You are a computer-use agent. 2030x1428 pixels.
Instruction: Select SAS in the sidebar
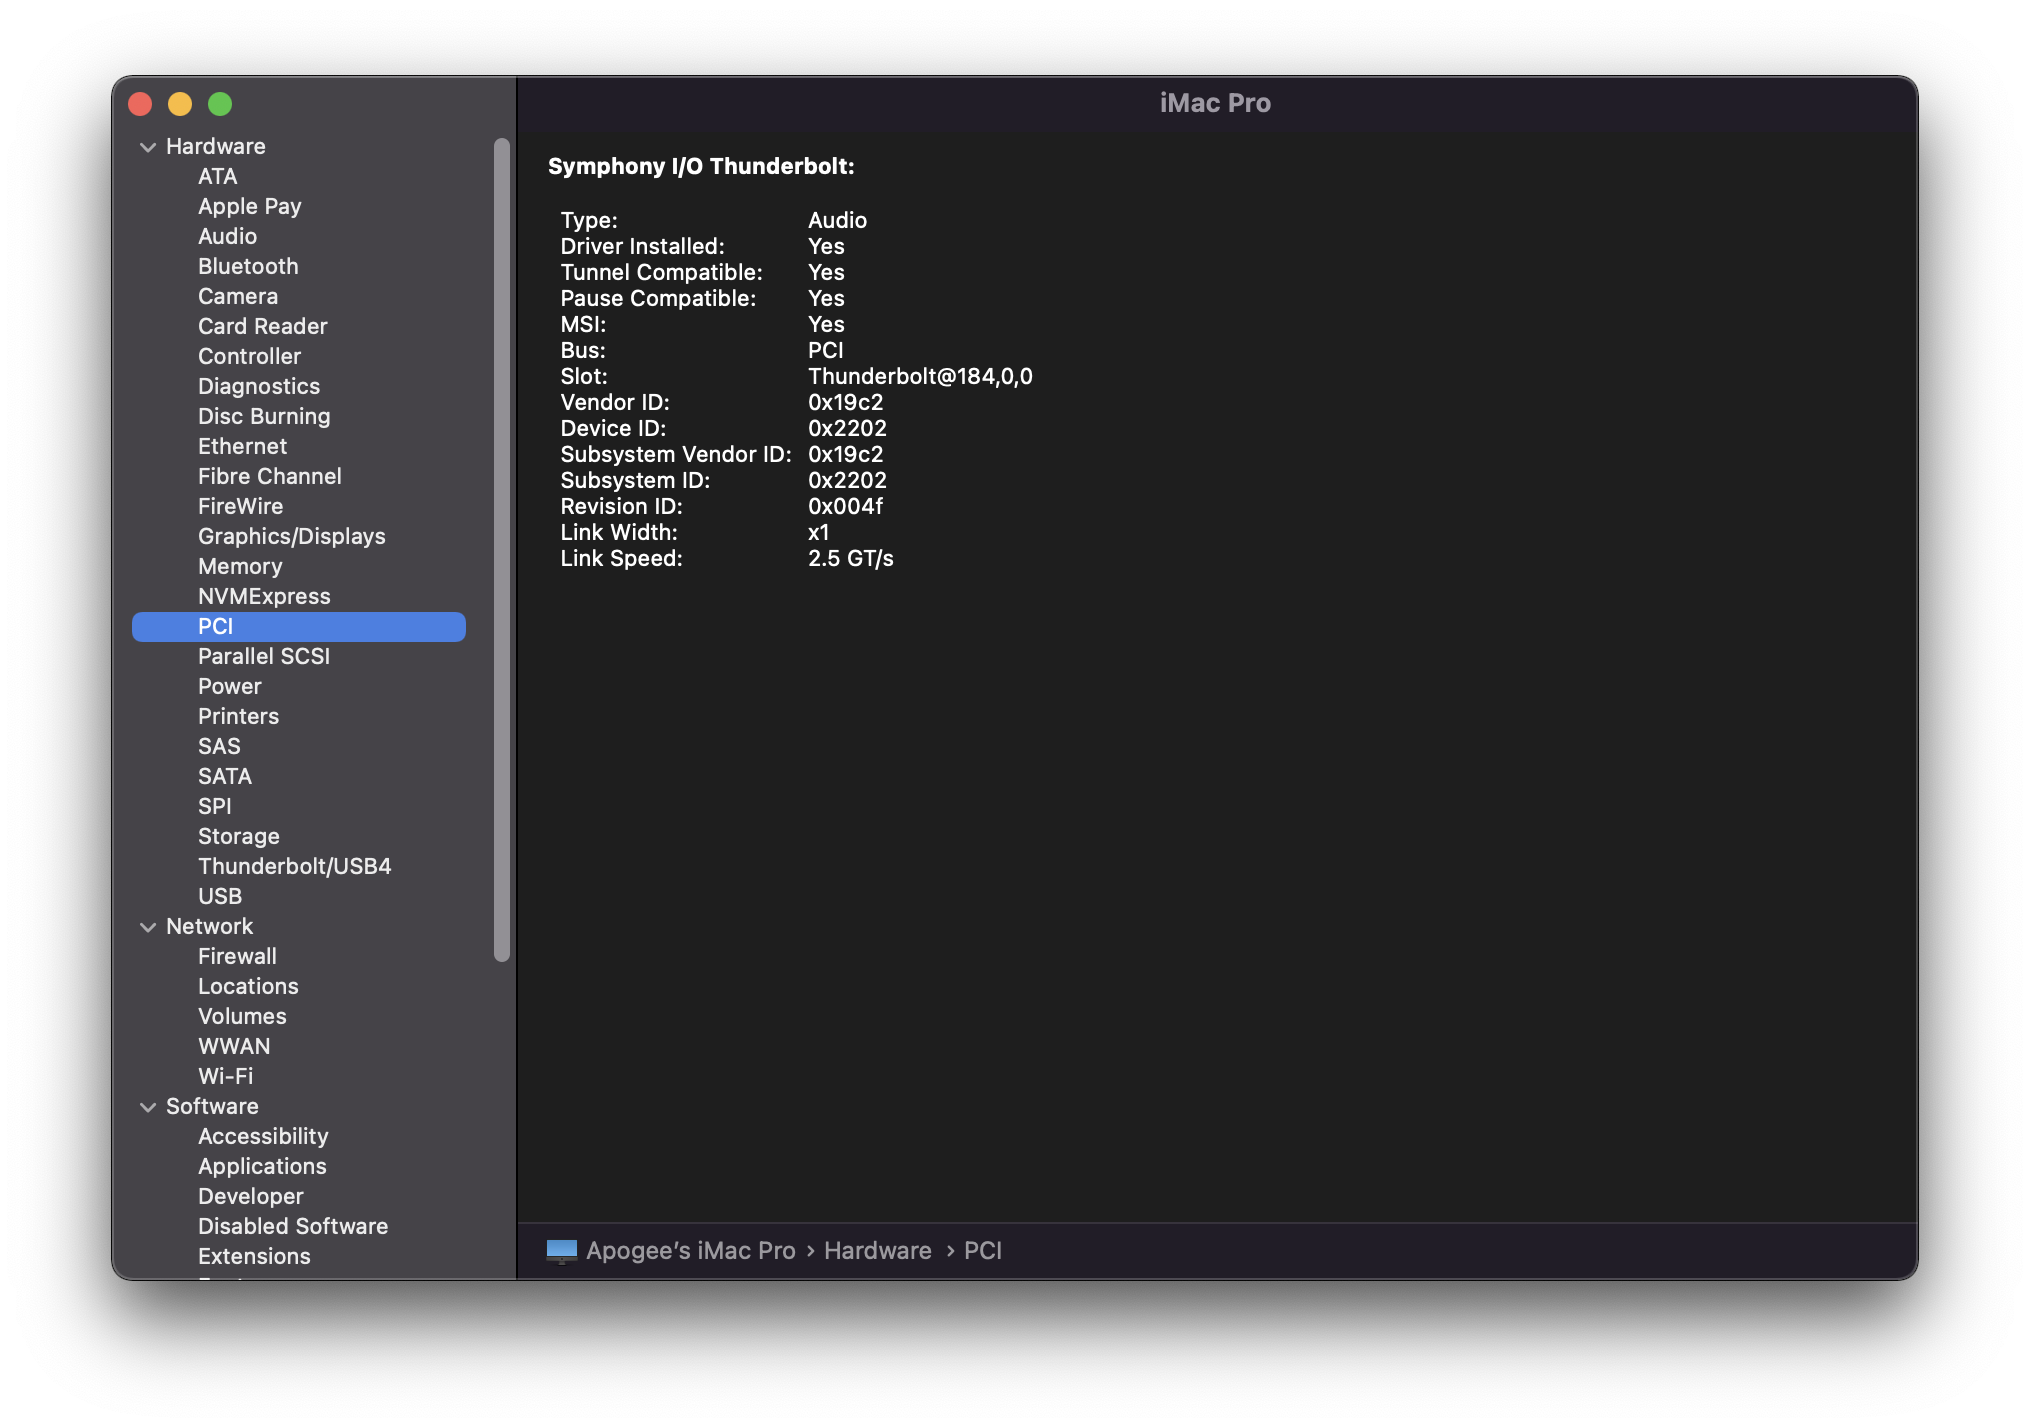point(219,747)
